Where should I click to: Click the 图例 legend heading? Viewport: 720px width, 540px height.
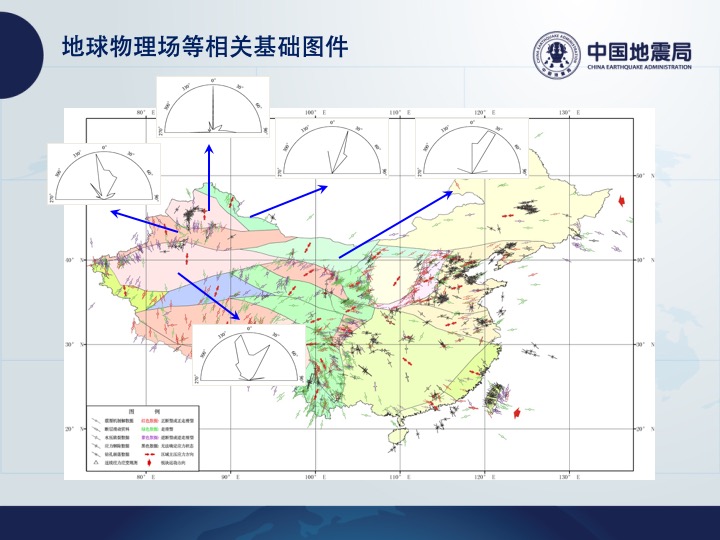coord(144,411)
